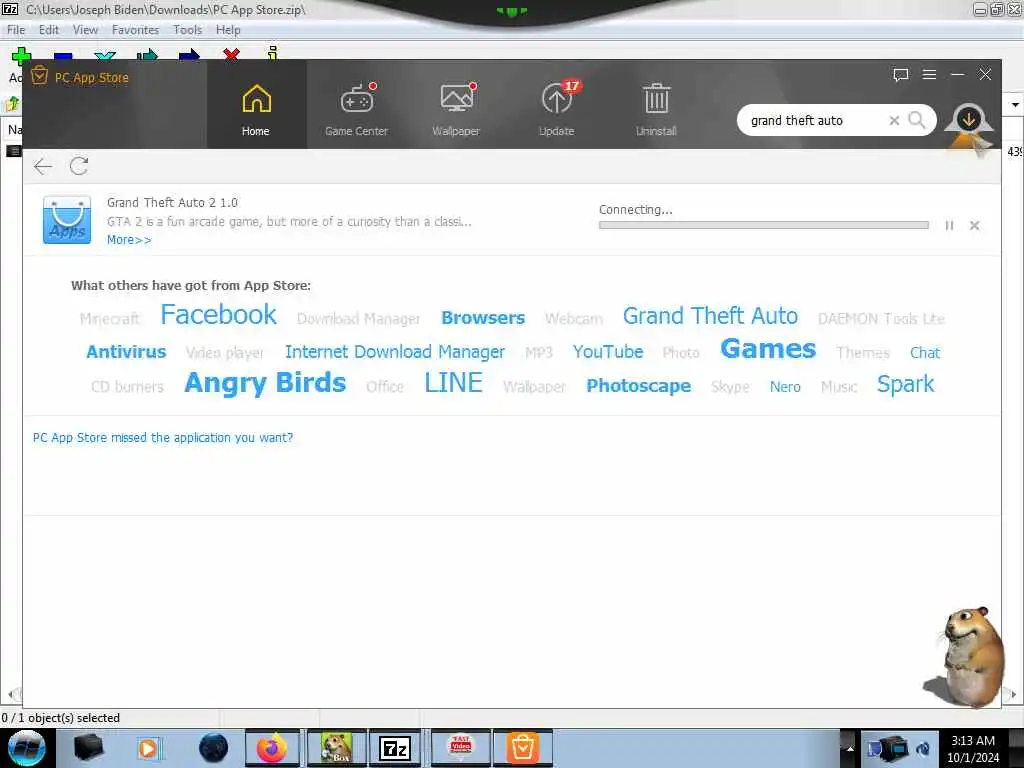Open the PC App Store taskbar icon
The height and width of the screenshot is (768, 1024).
coord(522,748)
